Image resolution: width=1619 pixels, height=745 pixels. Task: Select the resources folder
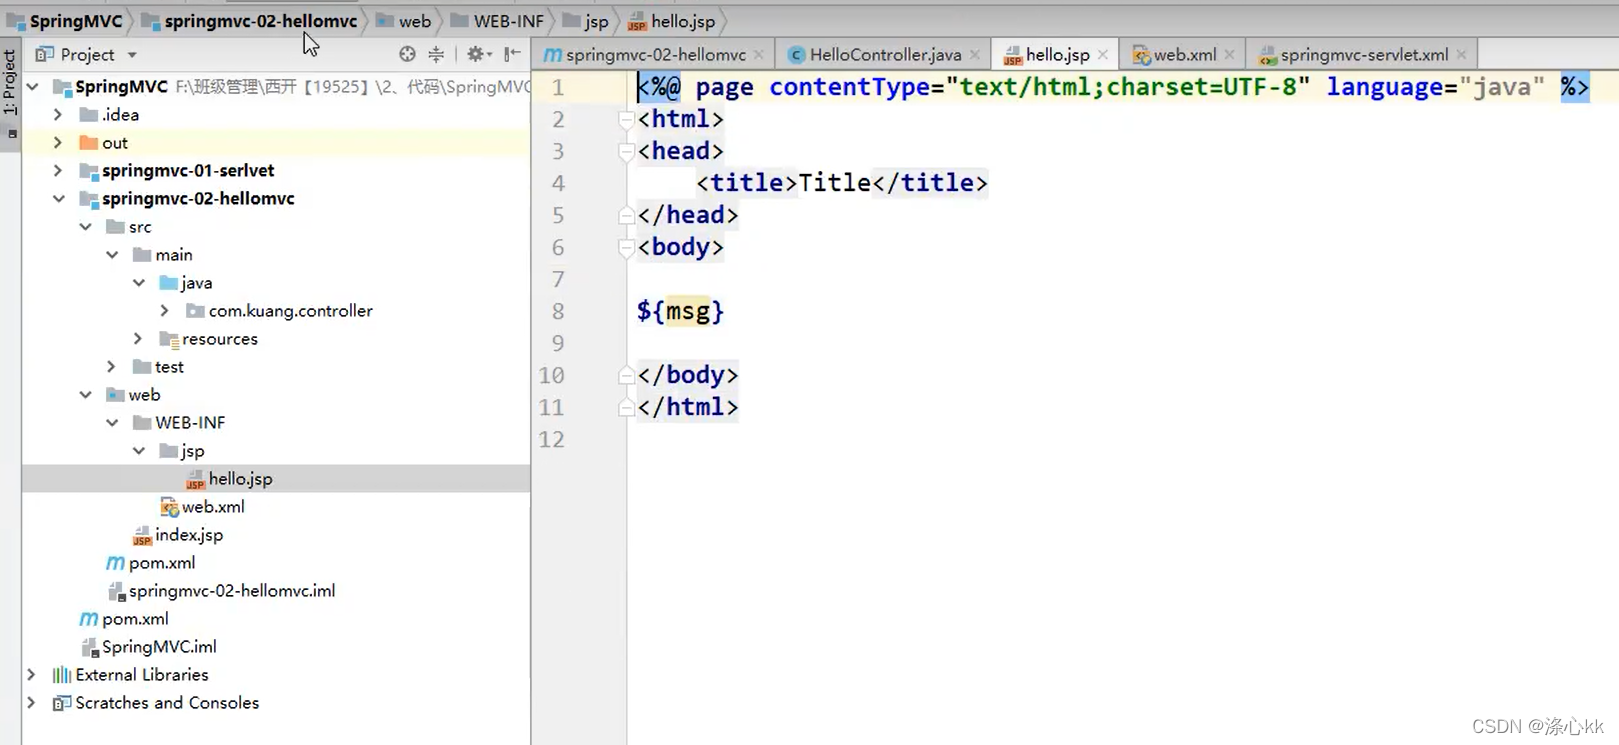(x=208, y=339)
